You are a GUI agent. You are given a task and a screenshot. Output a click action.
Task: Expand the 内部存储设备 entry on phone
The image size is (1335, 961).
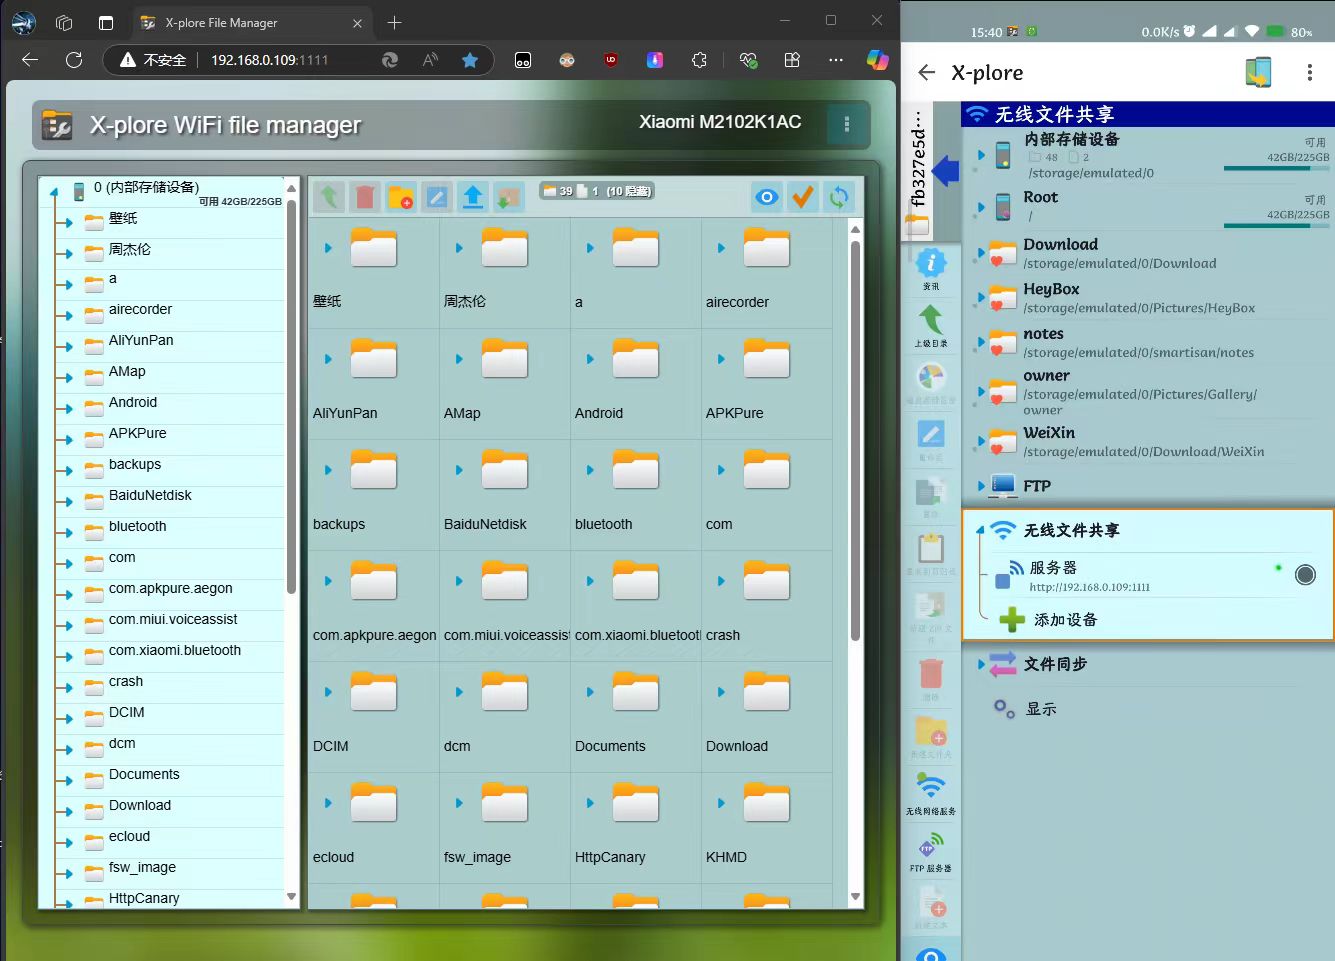pyautogui.click(x=981, y=155)
